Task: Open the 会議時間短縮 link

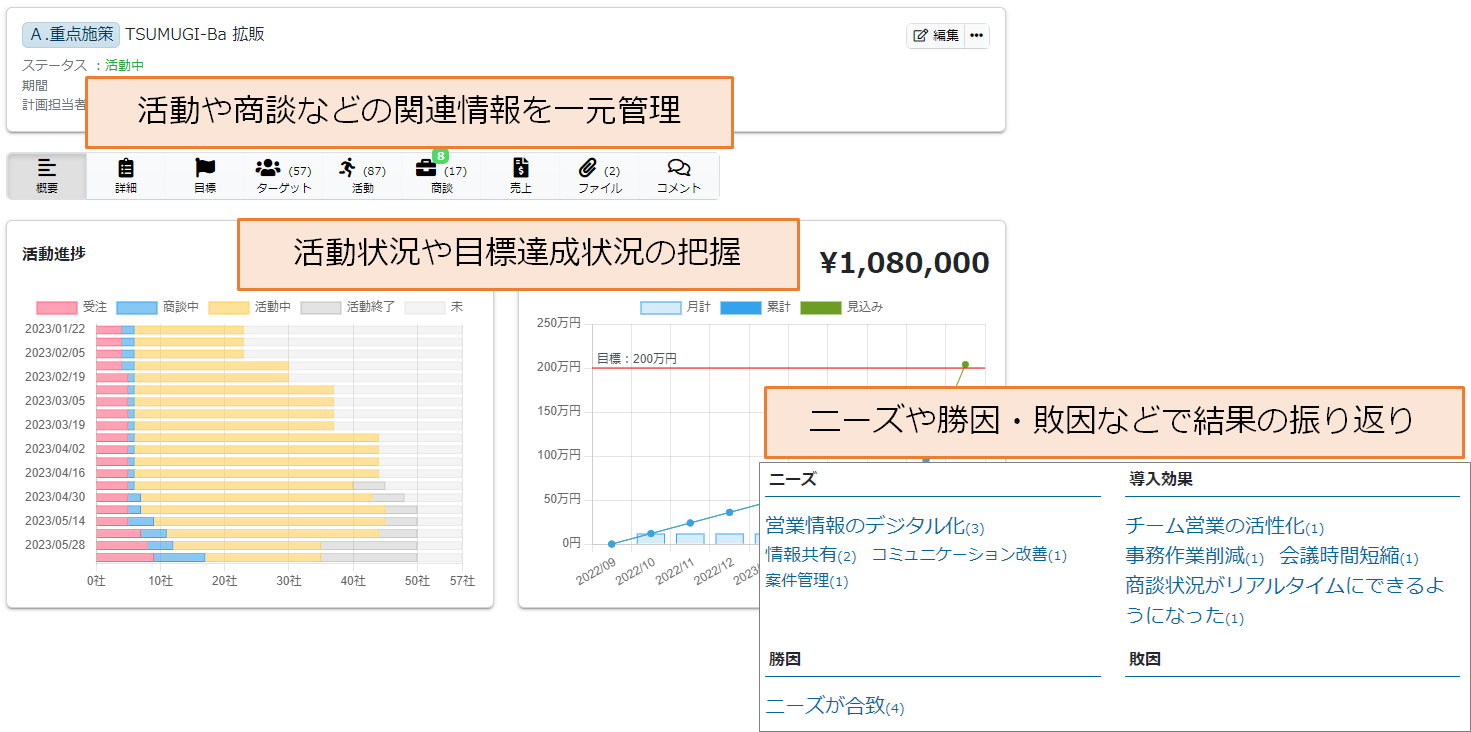Action: point(1349,557)
